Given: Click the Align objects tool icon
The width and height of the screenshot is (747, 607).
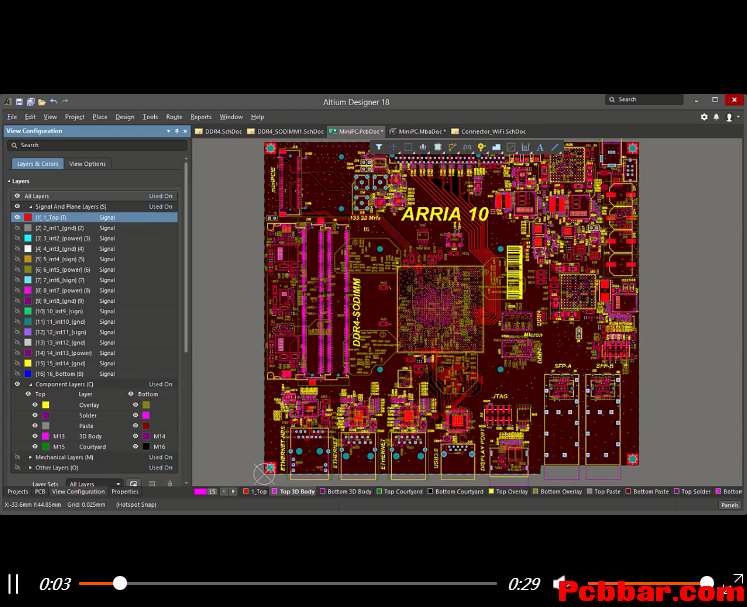Looking at the screenshot, I should 423,147.
